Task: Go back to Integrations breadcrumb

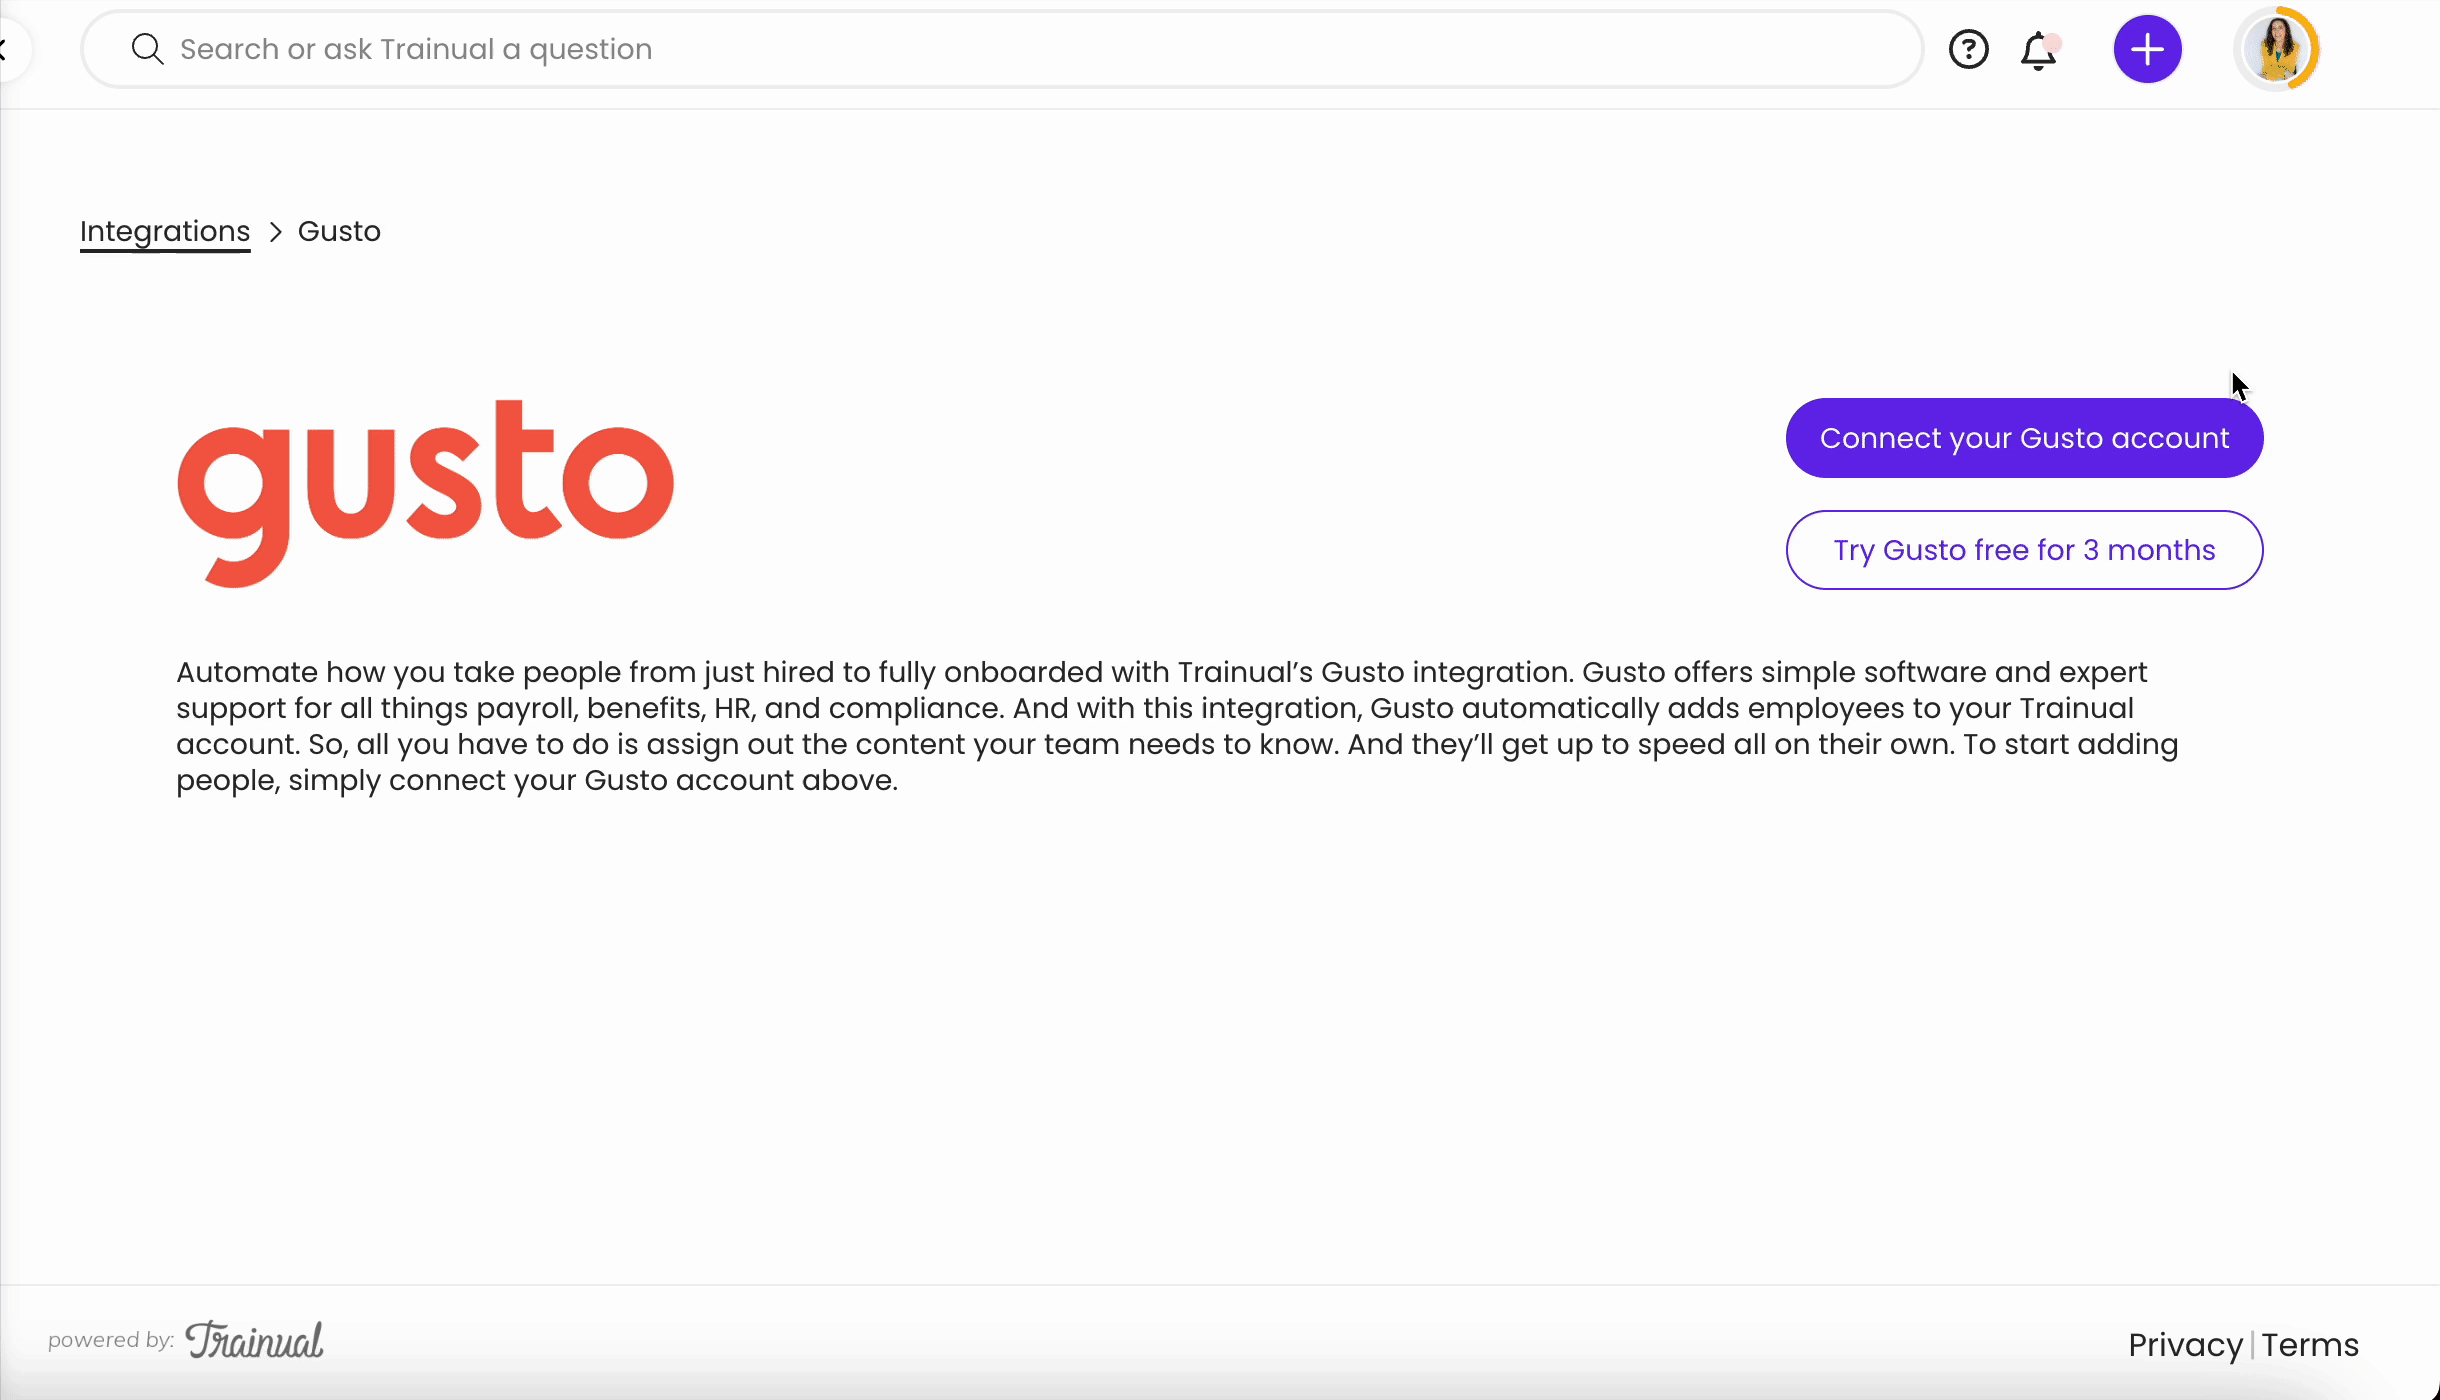Action: [165, 232]
